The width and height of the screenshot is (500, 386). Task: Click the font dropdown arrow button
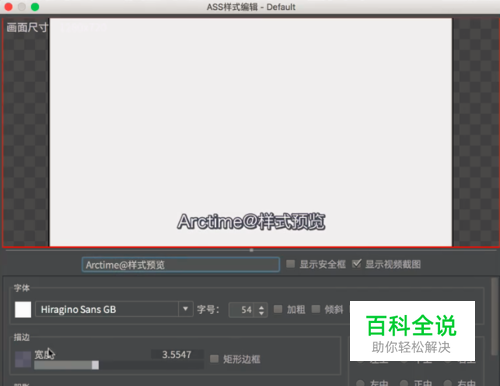186,309
